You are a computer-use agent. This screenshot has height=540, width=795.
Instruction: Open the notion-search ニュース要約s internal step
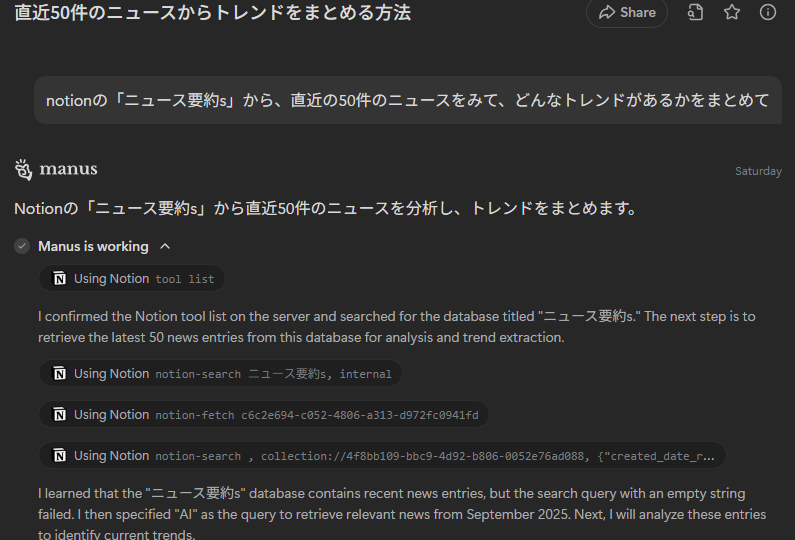click(221, 374)
